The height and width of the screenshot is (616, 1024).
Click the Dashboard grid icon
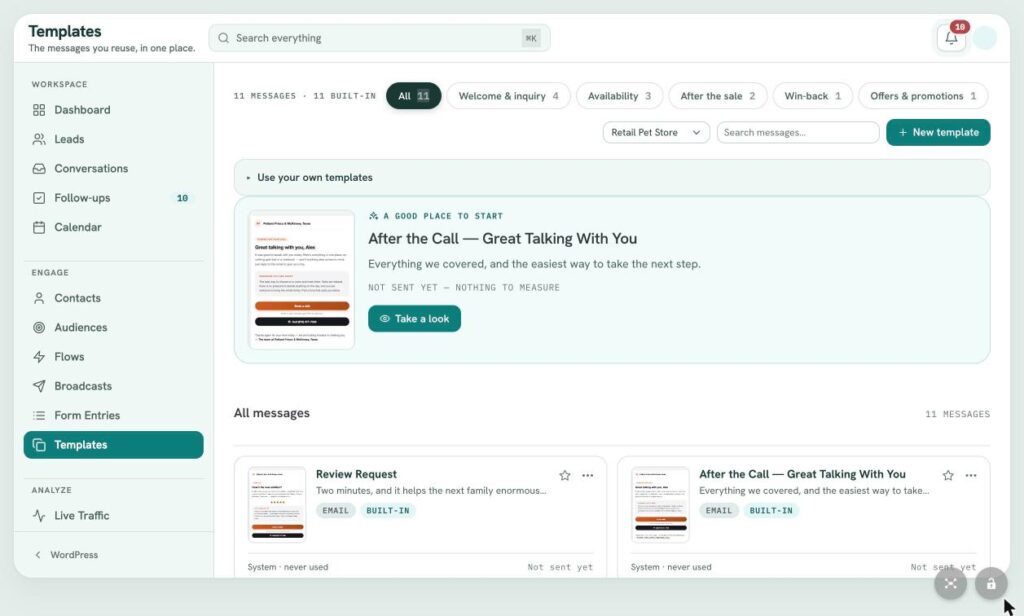click(39, 110)
